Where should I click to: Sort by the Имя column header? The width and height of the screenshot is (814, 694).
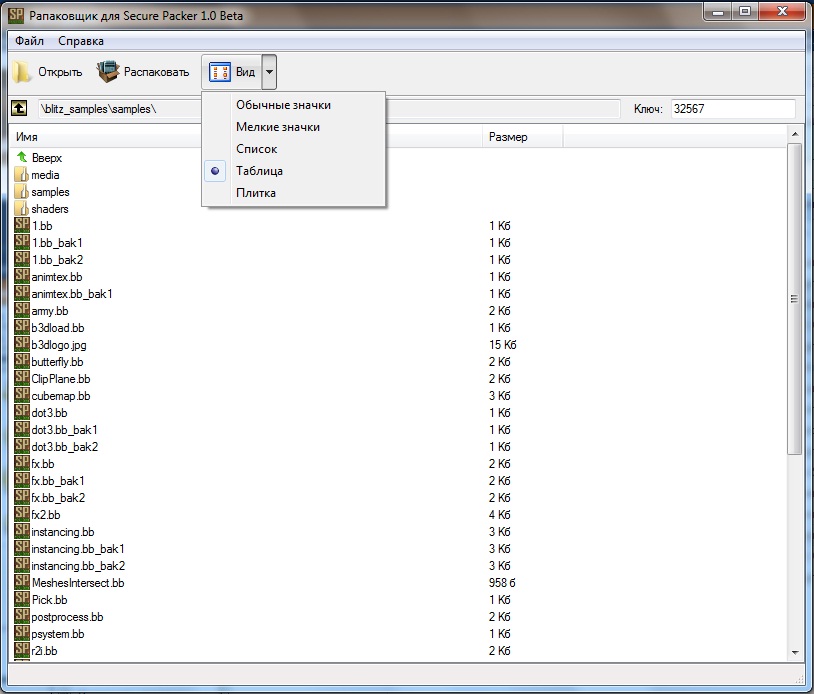pos(26,137)
